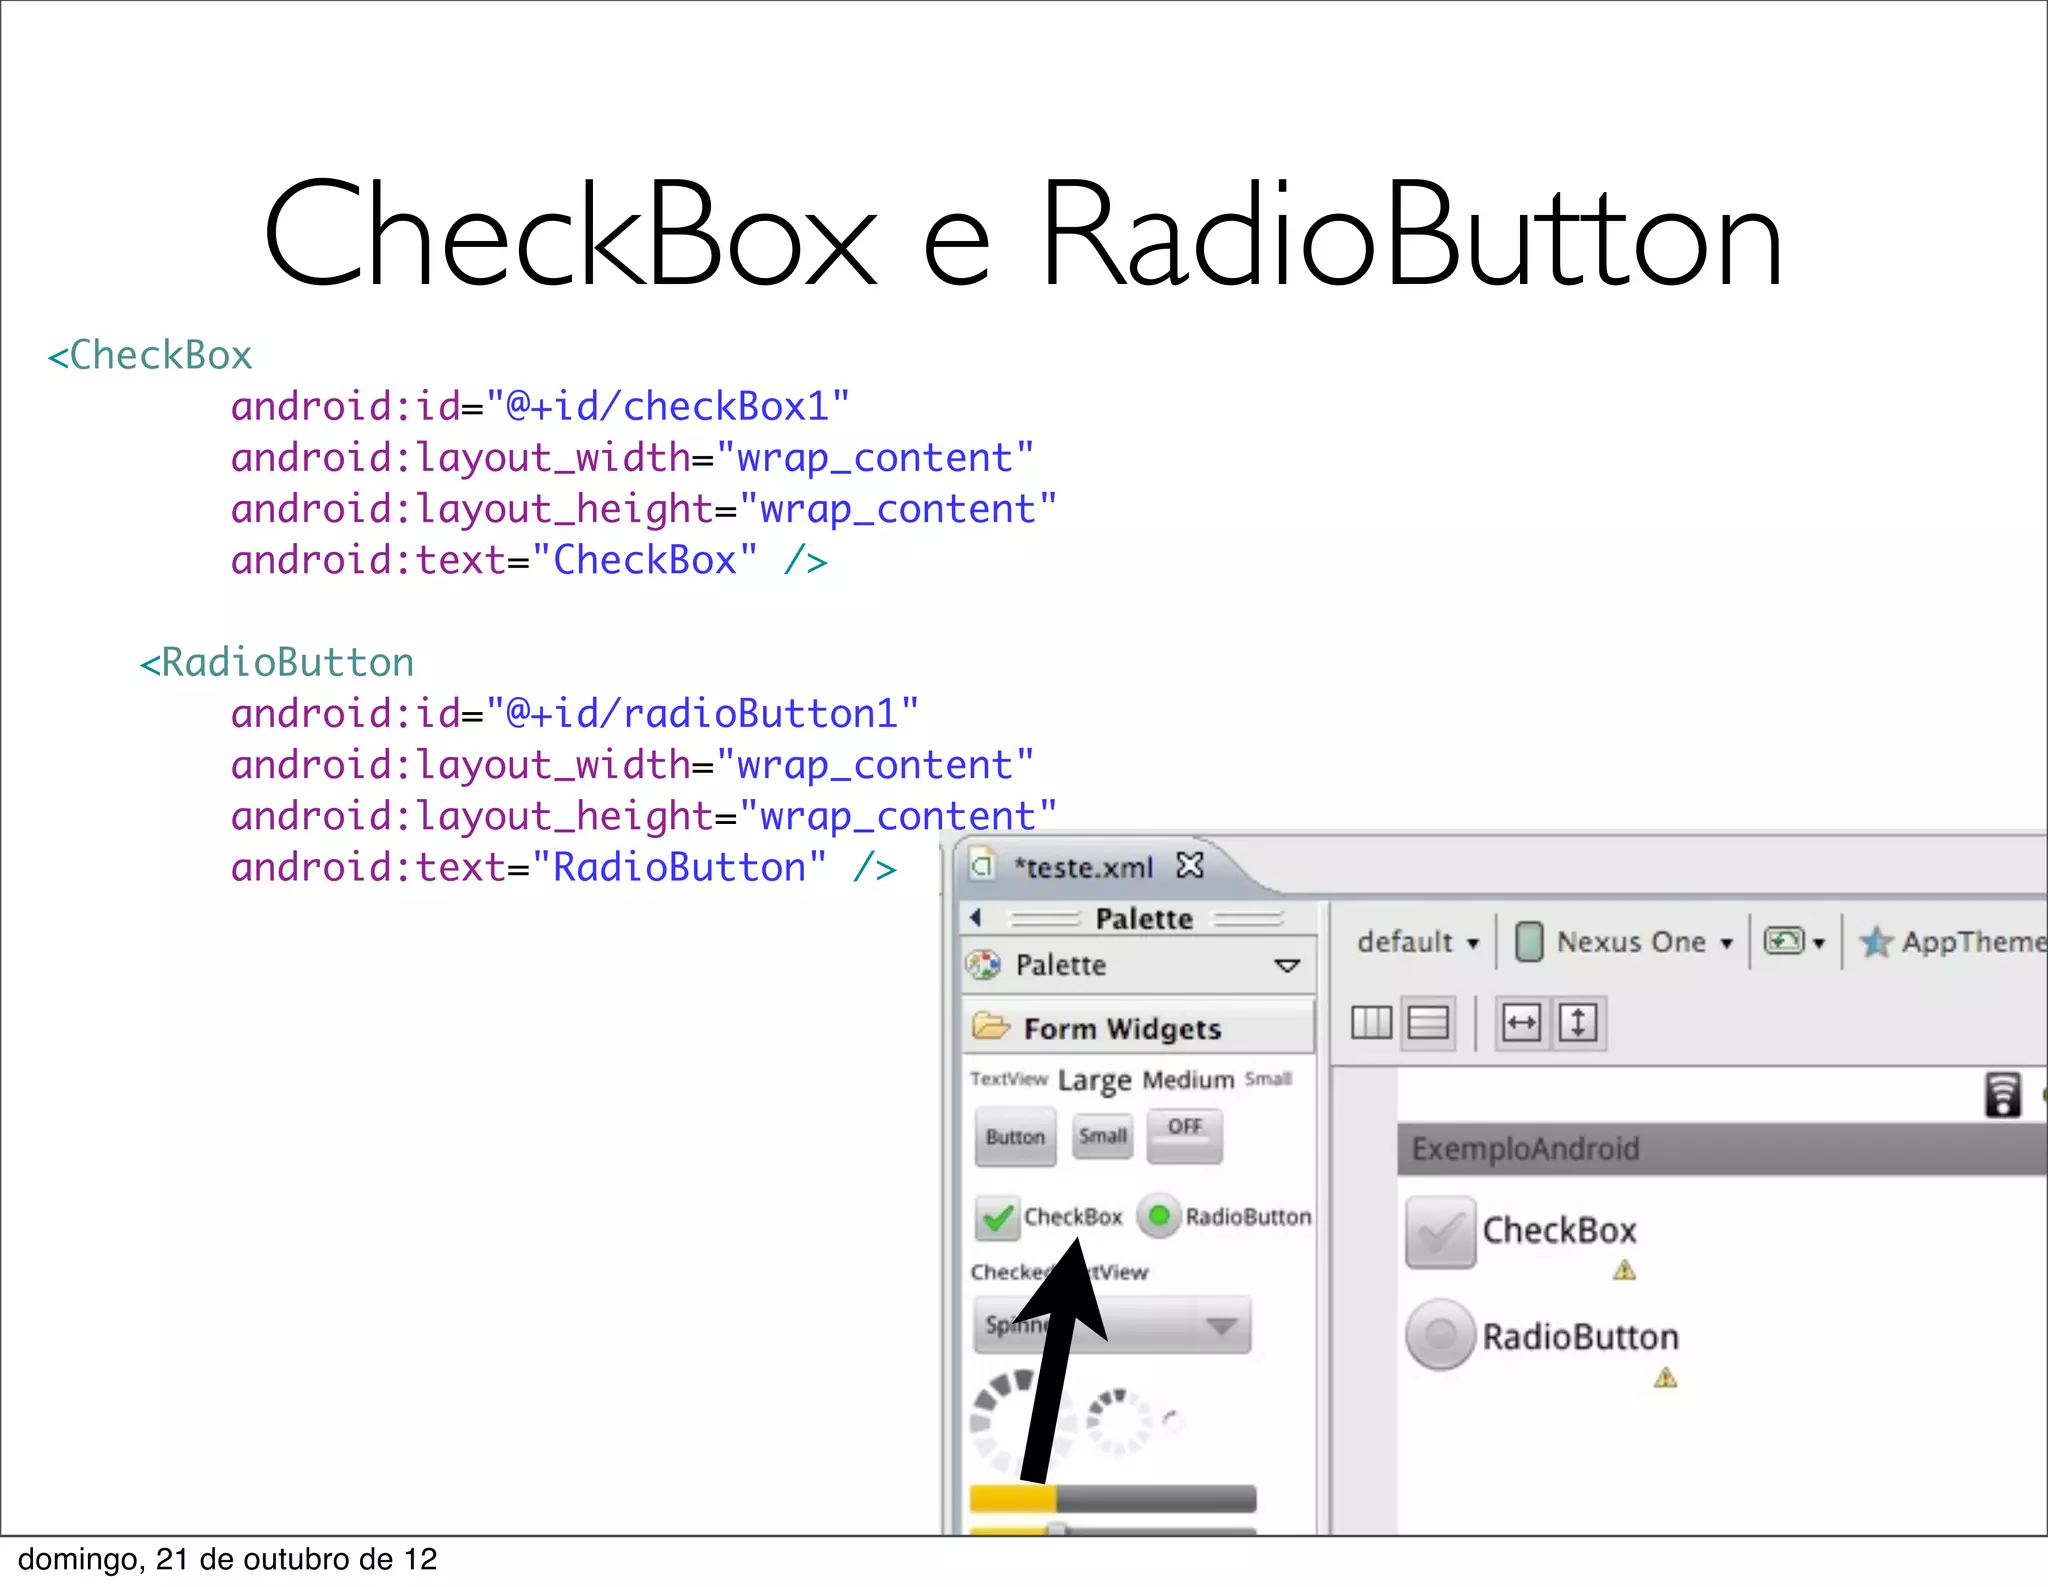Select the Small button widget
The image size is (2048, 1587).
tap(1103, 1136)
